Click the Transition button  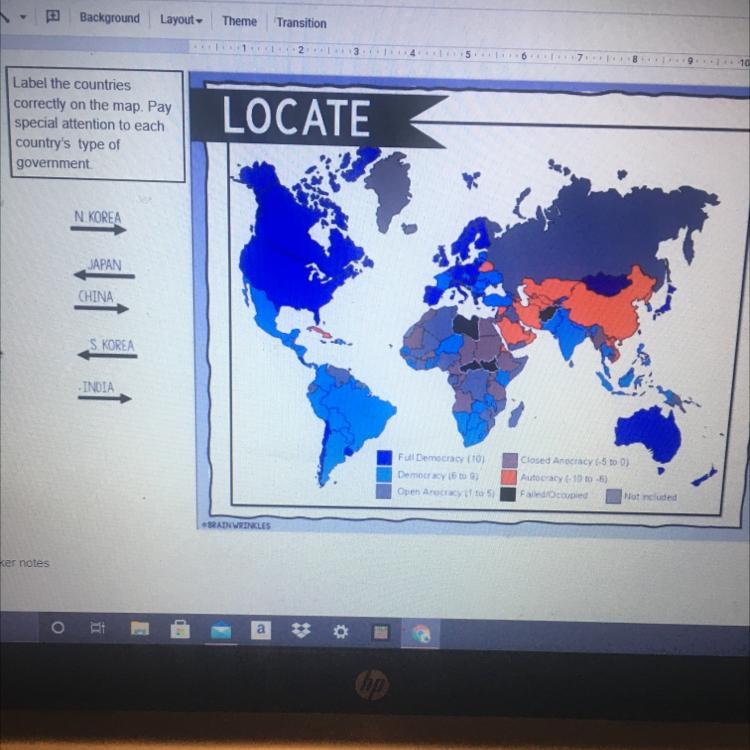click(301, 23)
